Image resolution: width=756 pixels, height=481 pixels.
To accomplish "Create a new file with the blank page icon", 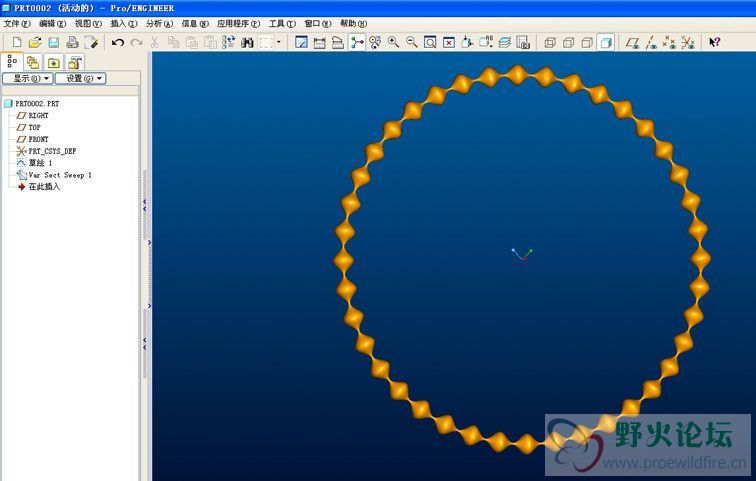I will tap(17, 42).
